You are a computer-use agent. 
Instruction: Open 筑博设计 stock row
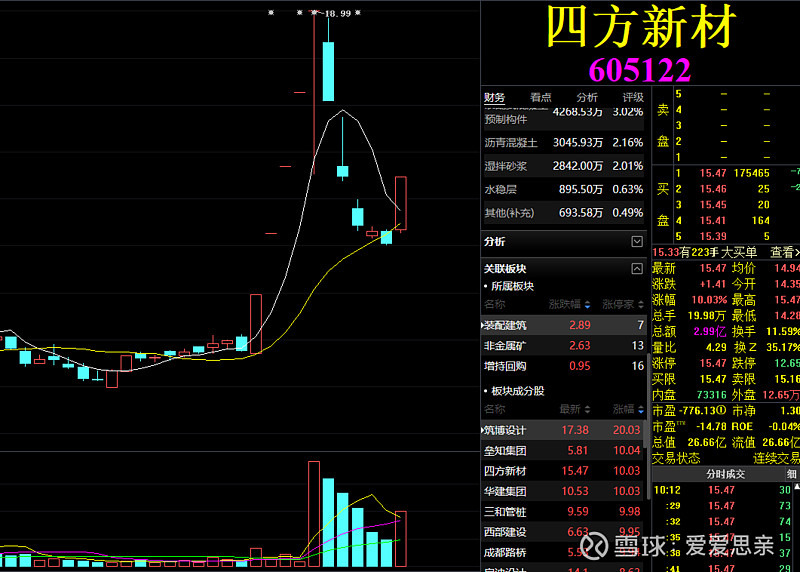563,430
